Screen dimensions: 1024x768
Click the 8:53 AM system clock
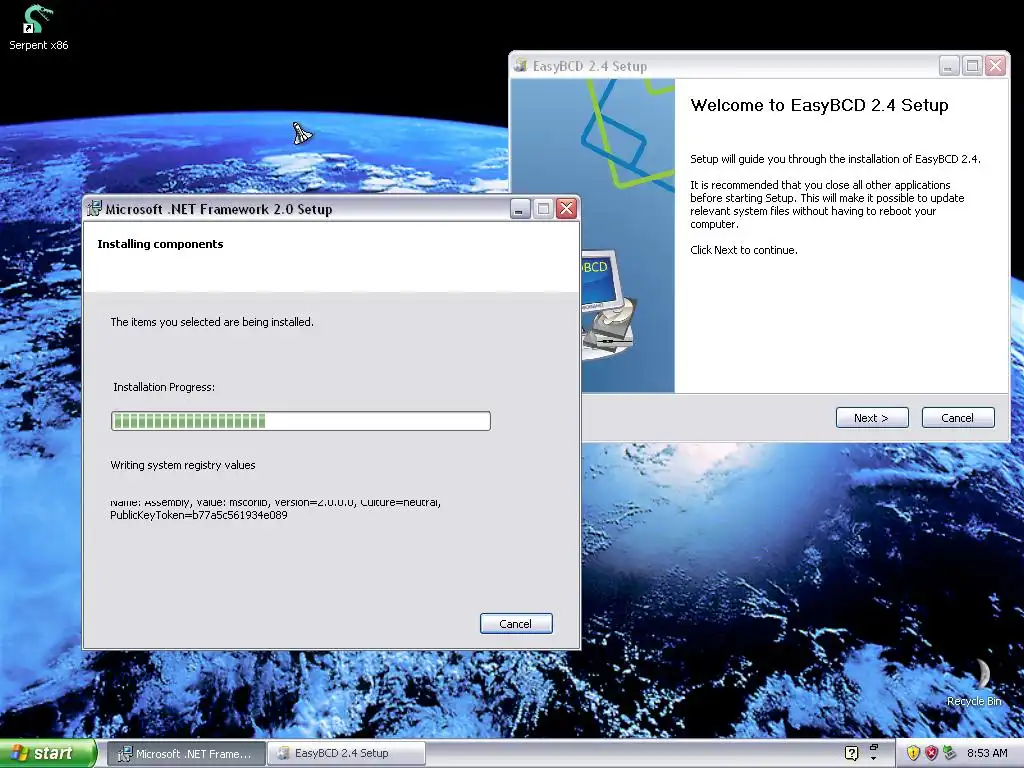click(987, 753)
